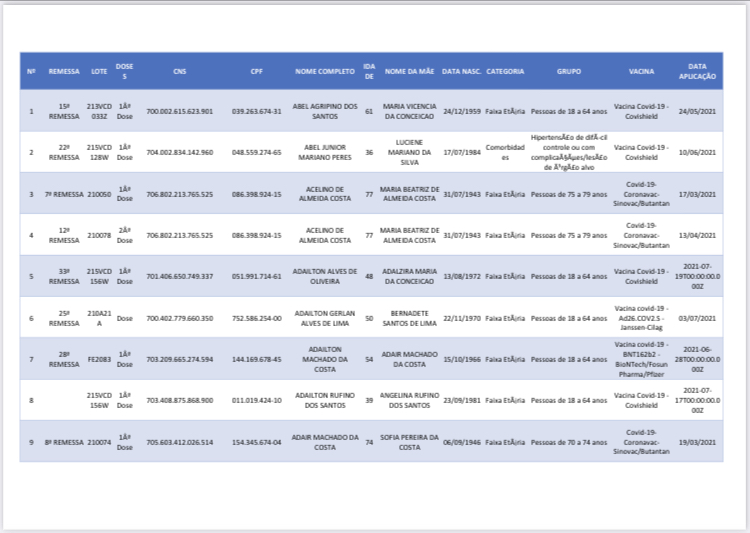The height and width of the screenshot is (533, 750).
Task: Select the GRUPO column header
Action: (x=569, y=72)
